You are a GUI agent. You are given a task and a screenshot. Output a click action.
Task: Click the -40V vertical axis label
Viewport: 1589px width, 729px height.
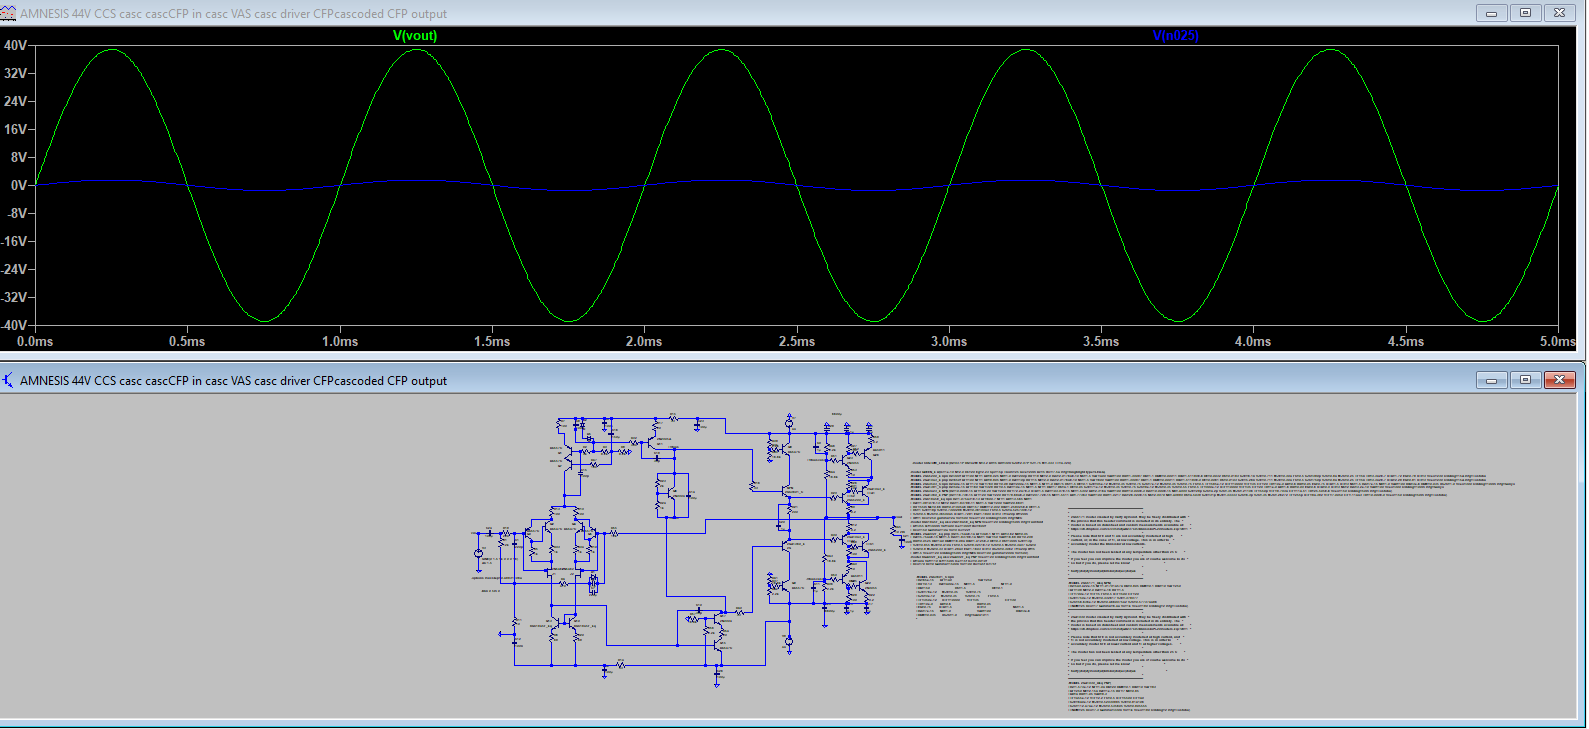click(x=14, y=325)
